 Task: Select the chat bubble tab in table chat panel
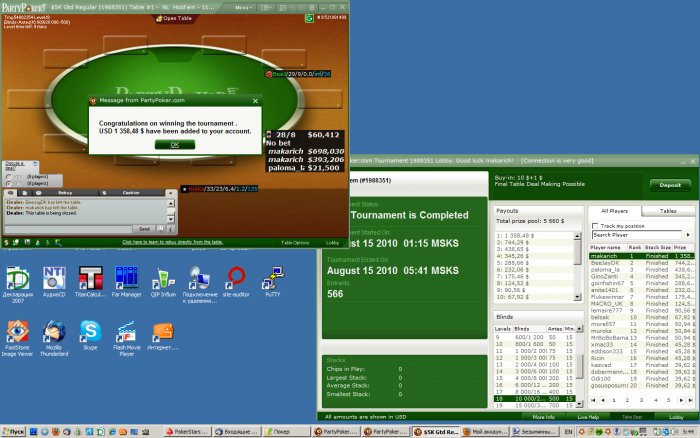[11, 193]
